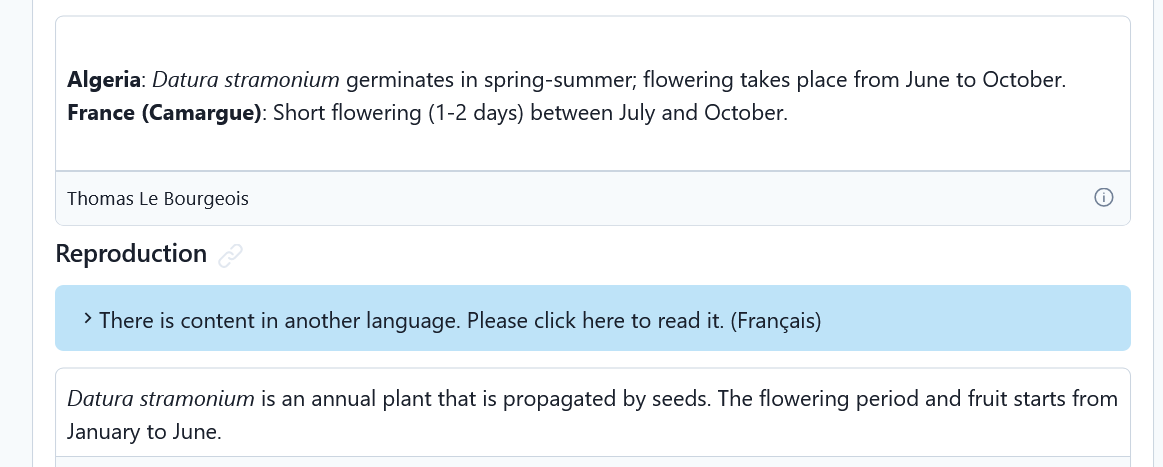1163x467 pixels.
Task: Copy the Reproduction section anchor link icon
Action: pos(231,255)
